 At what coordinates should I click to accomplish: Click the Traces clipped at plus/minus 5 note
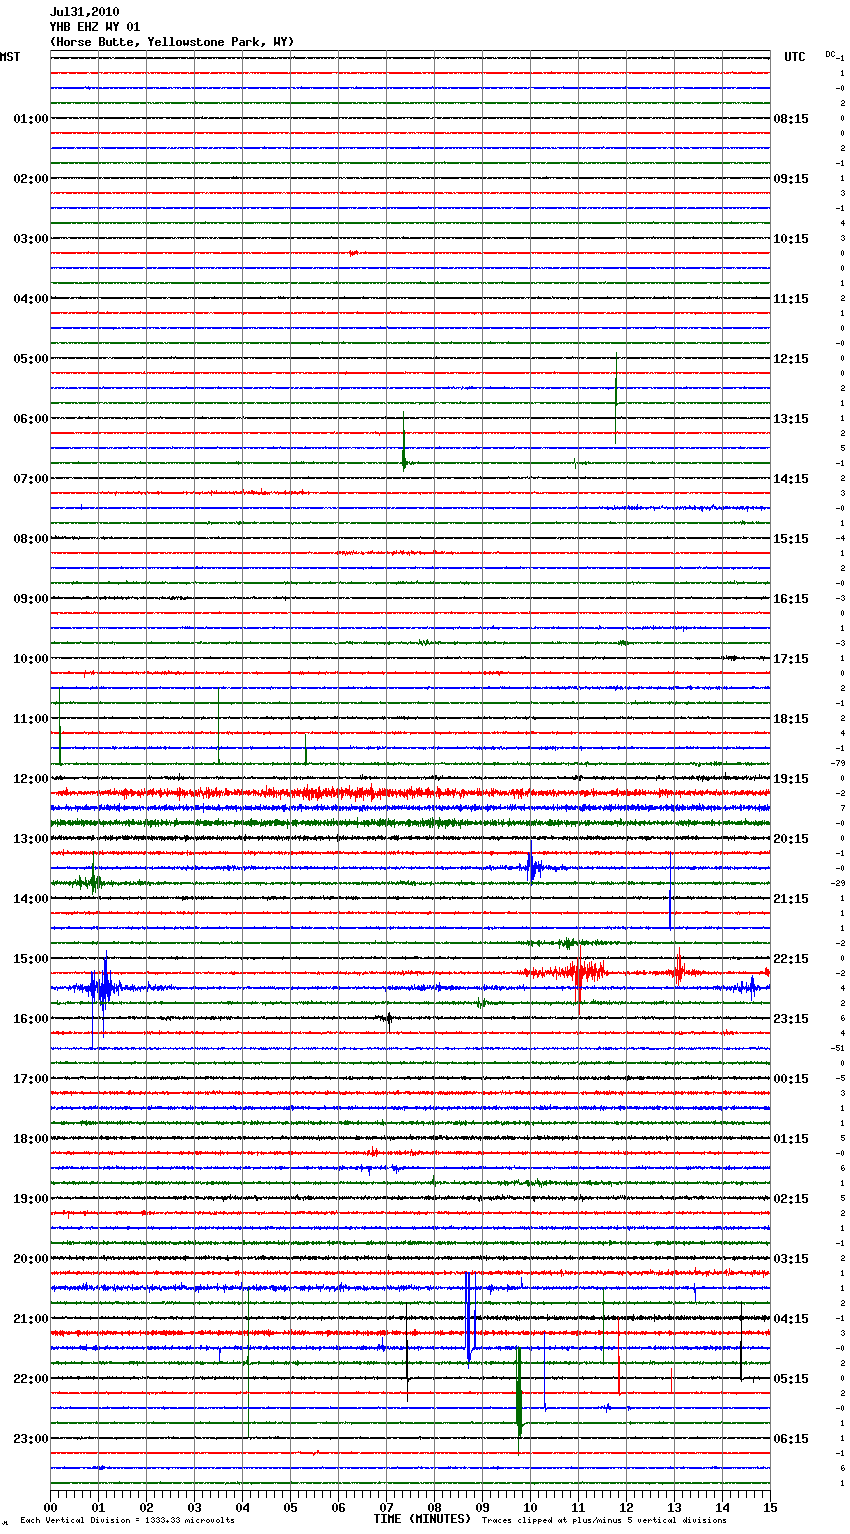604,1520
